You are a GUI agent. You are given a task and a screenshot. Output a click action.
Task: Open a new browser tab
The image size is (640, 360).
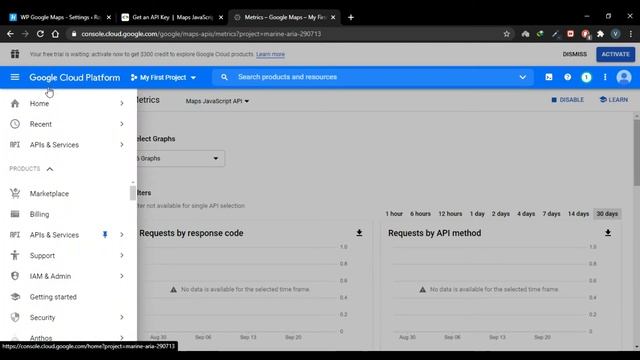click(351, 17)
